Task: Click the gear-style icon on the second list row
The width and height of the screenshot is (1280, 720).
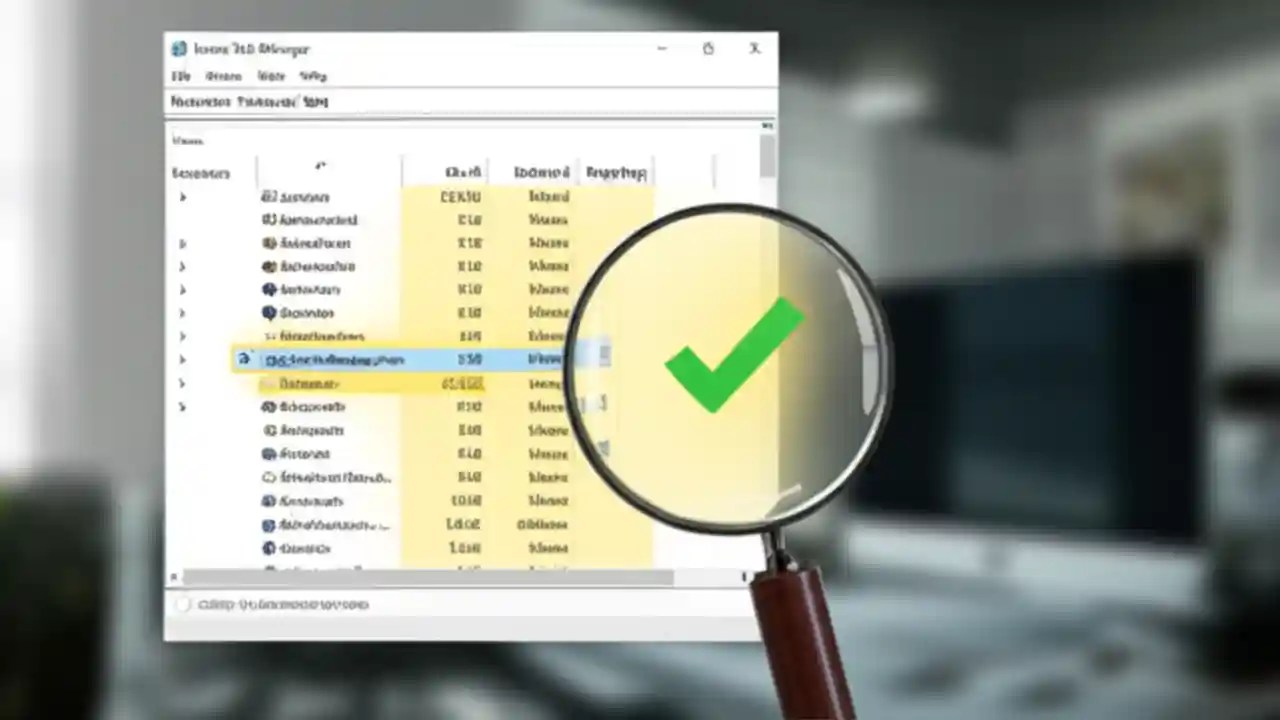Action: (269, 220)
